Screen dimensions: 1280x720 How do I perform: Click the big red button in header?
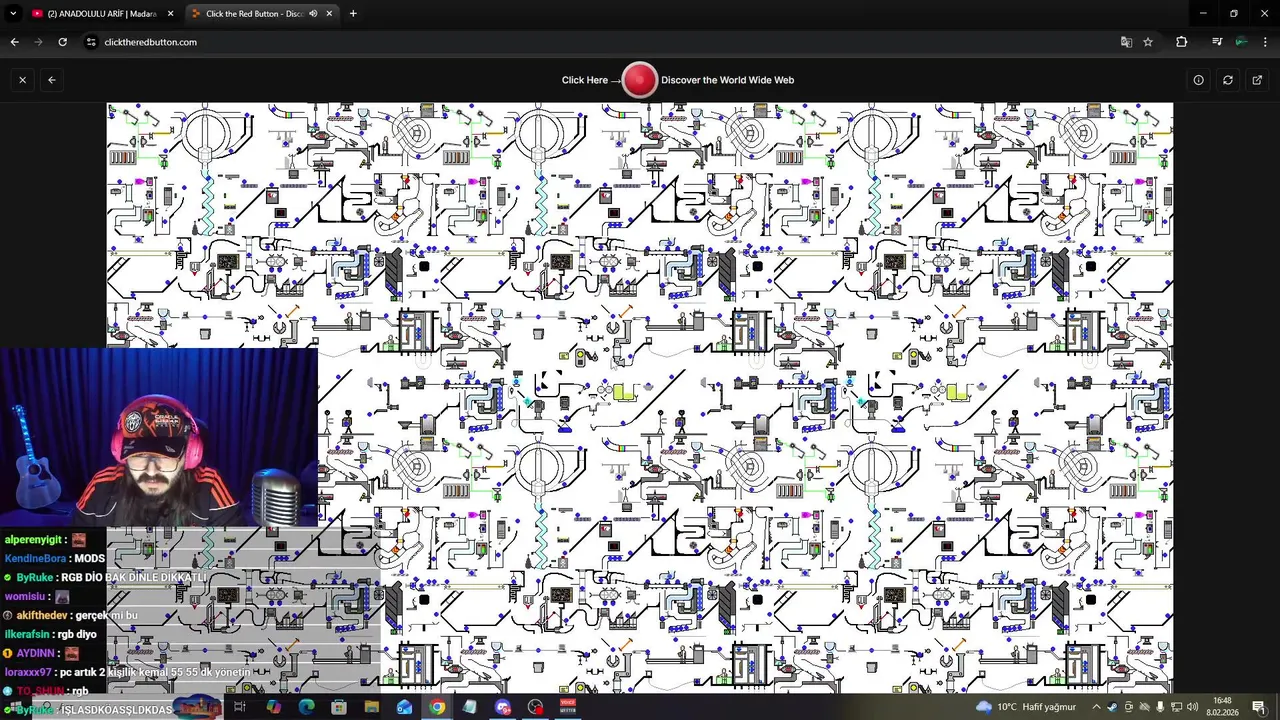pyautogui.click(x=640, y=80)
